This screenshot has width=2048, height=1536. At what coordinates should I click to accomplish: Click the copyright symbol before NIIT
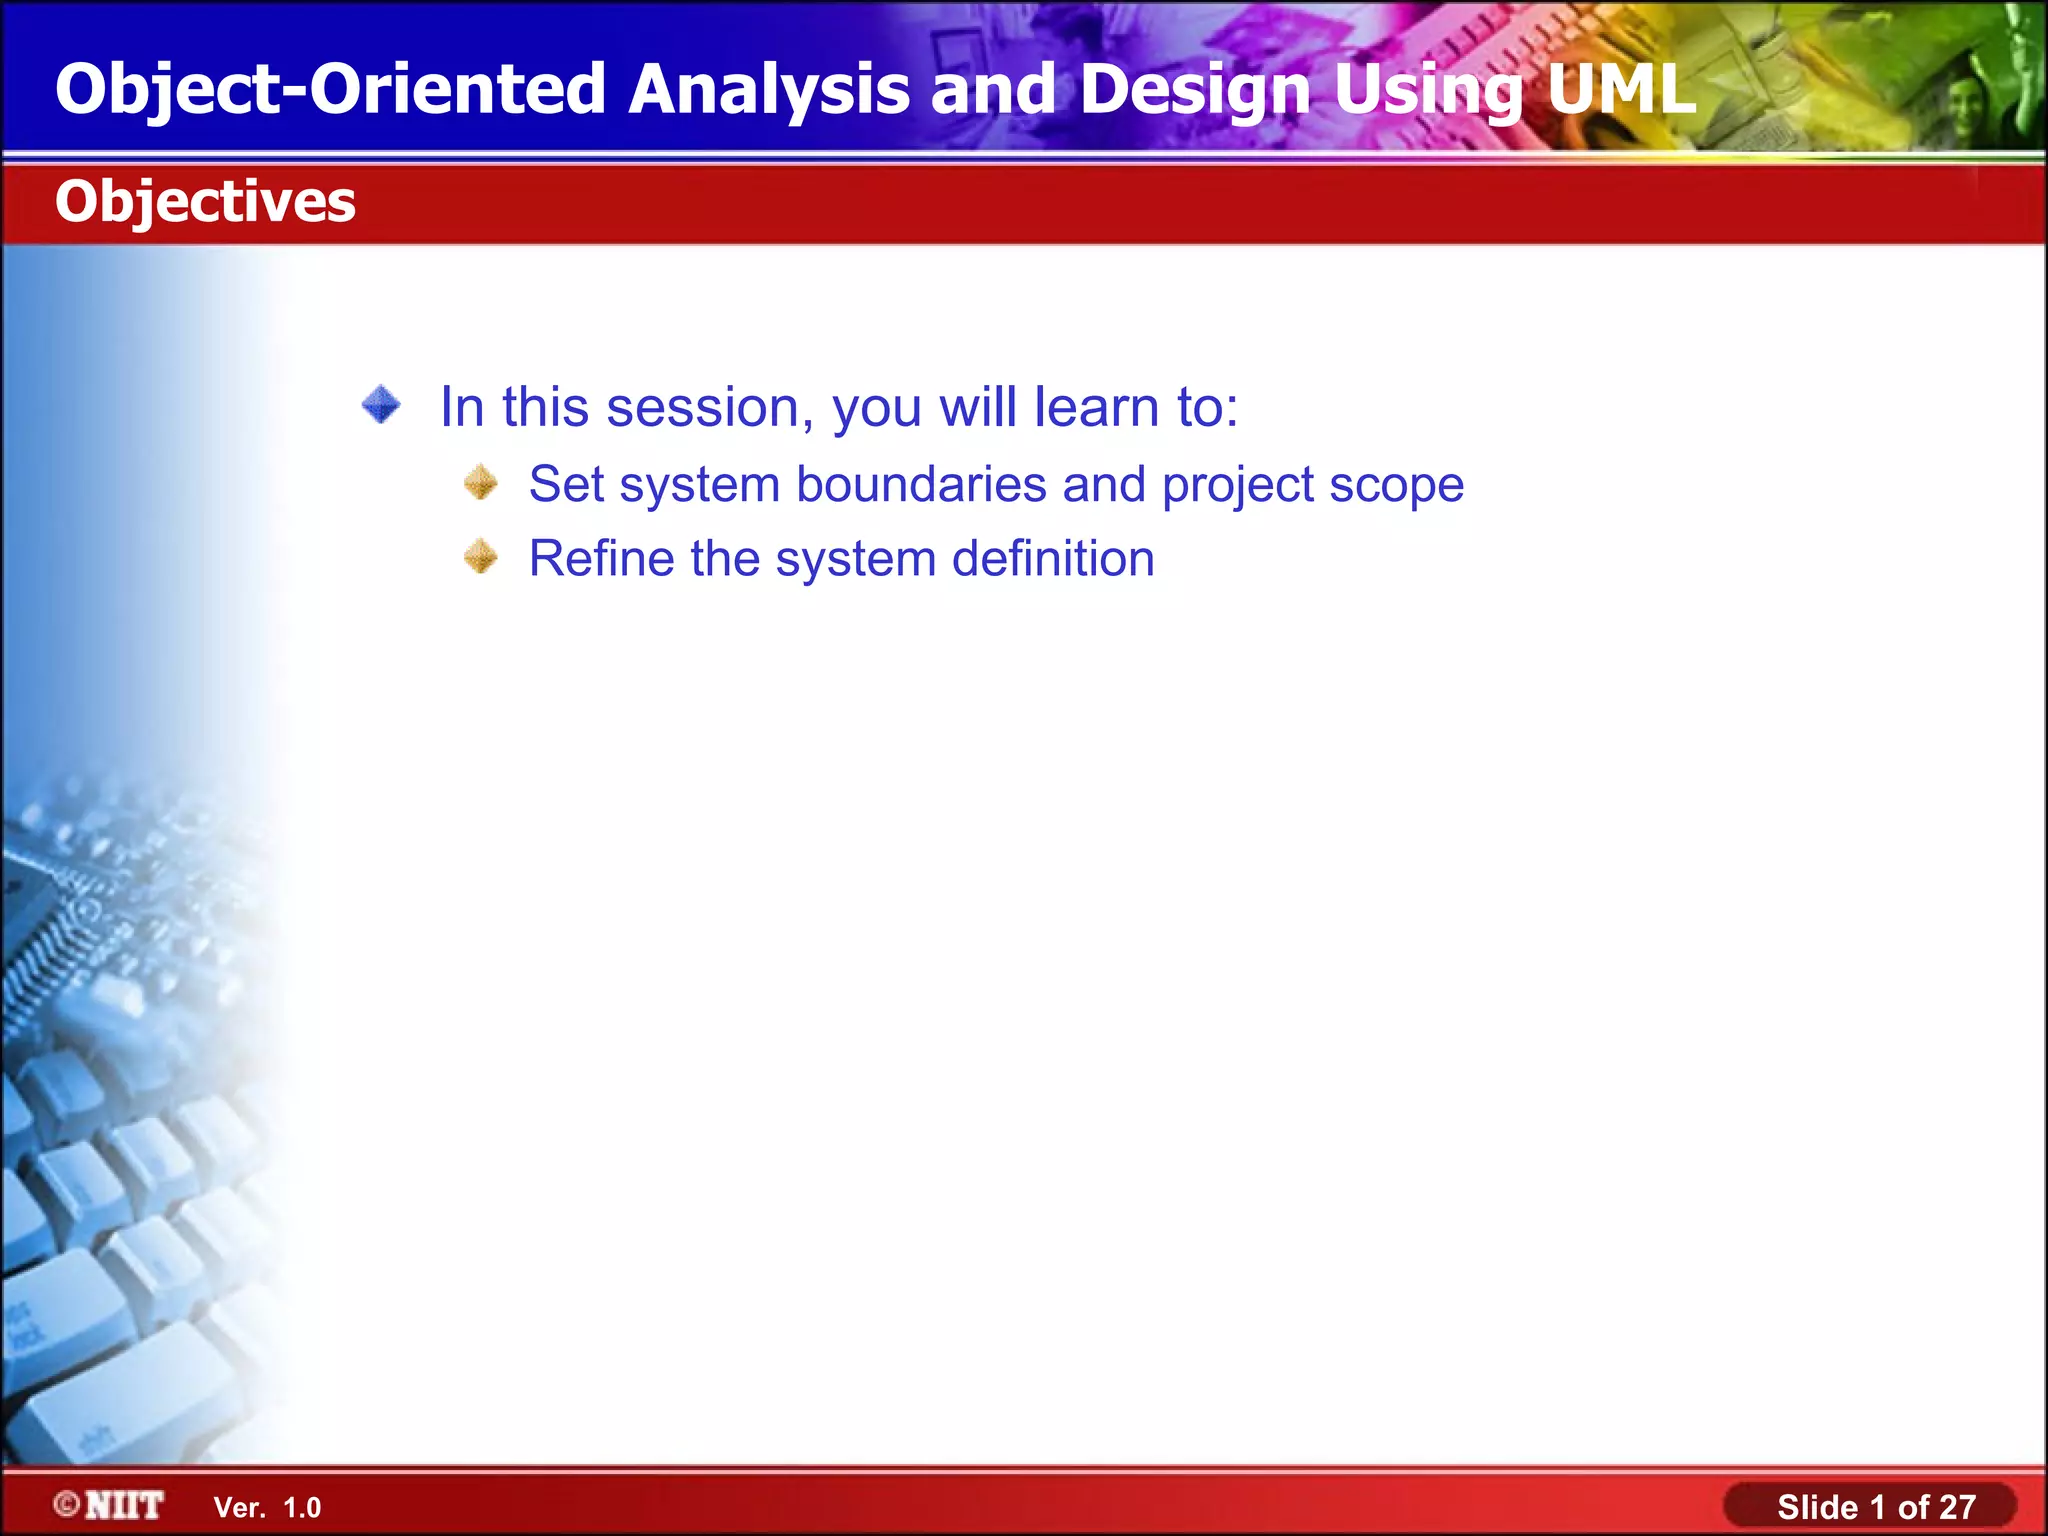(67, 1504)
